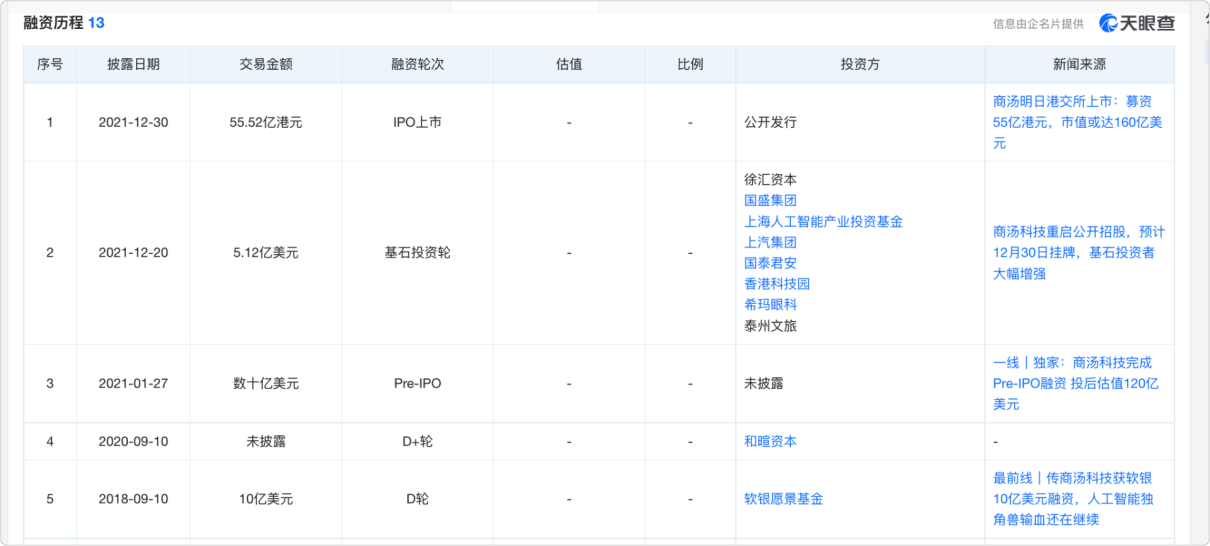Click the 徐汇资本 investor text
The width and height of the screenshot is (1210, 546).
(x=770, y=180)
